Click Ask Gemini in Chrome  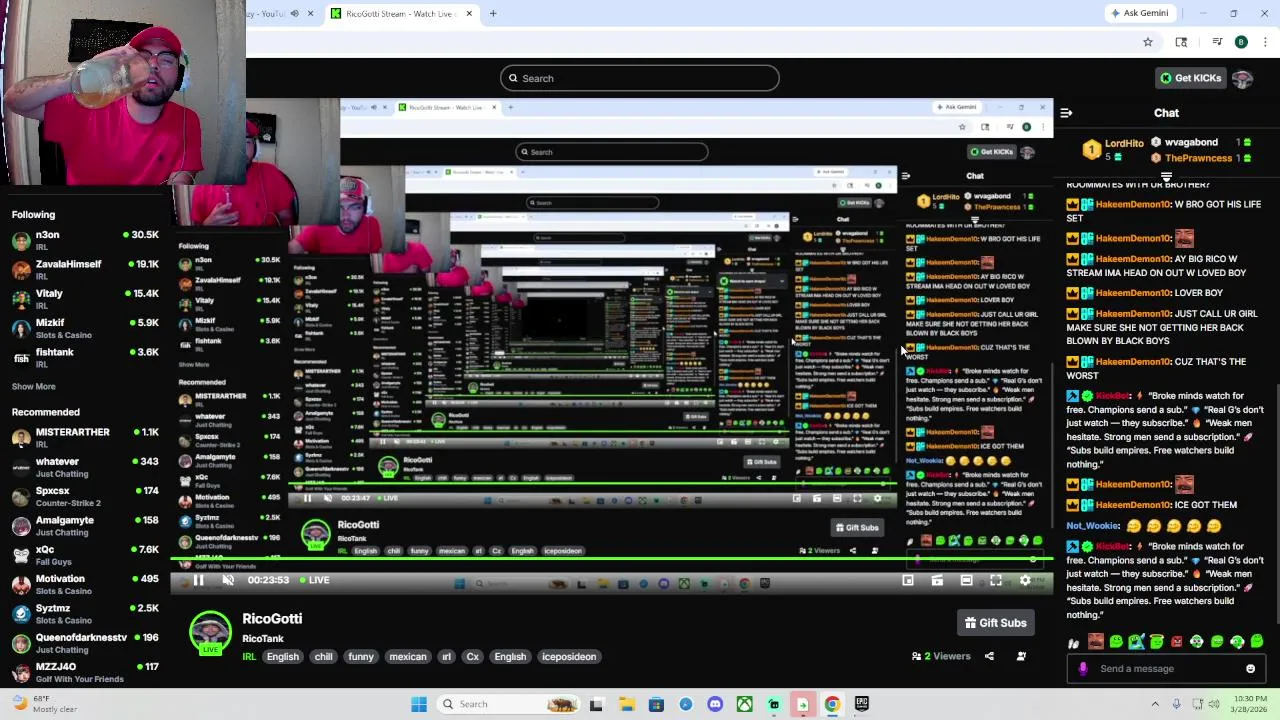[1139, 13]
